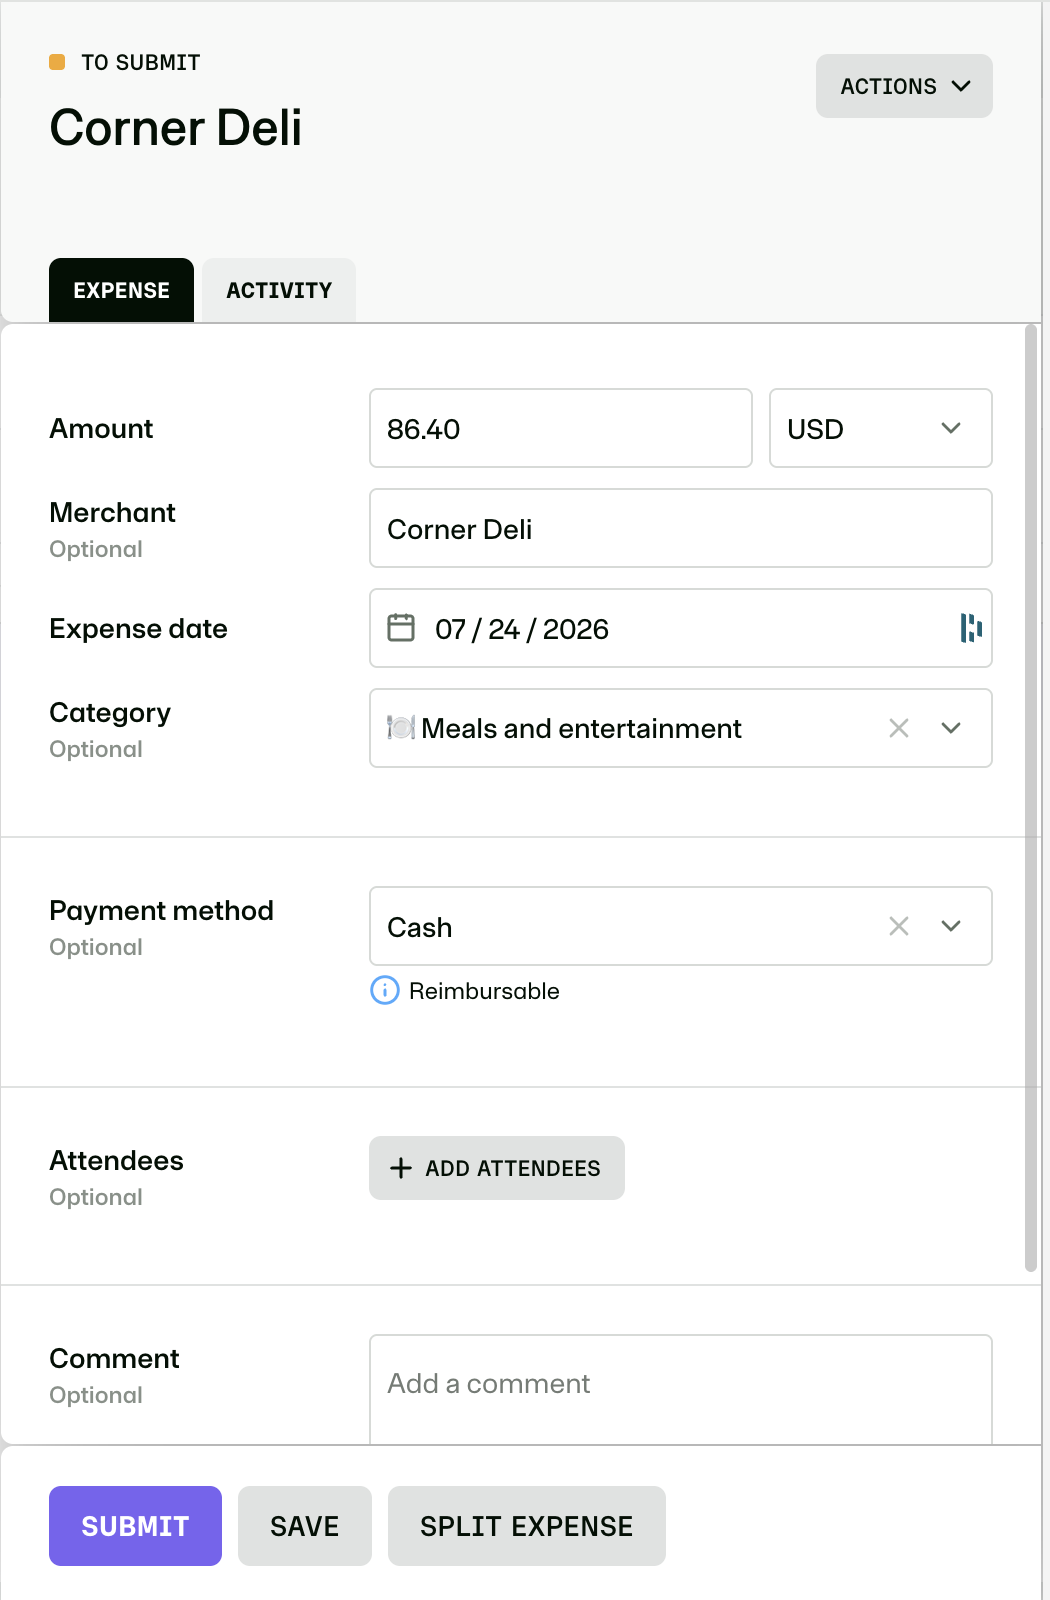Click the Amount input field showing 86.40
Screen dimensions: 1050x1600
(561, 428)
